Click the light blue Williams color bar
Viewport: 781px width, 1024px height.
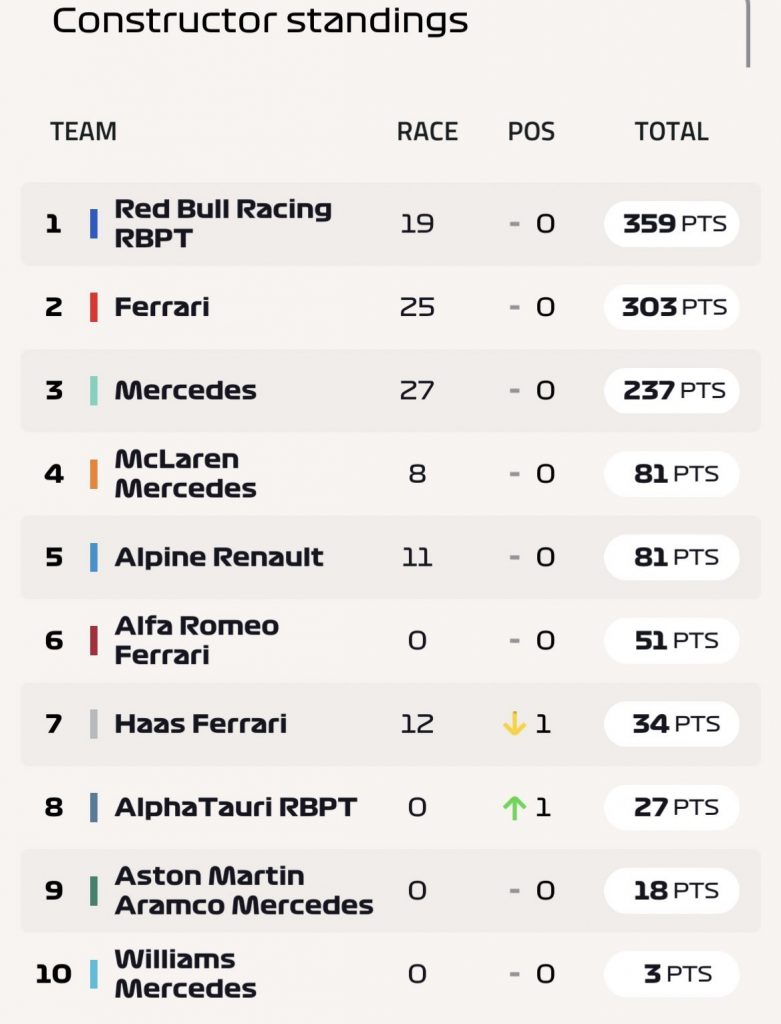[x=94, y=974]
